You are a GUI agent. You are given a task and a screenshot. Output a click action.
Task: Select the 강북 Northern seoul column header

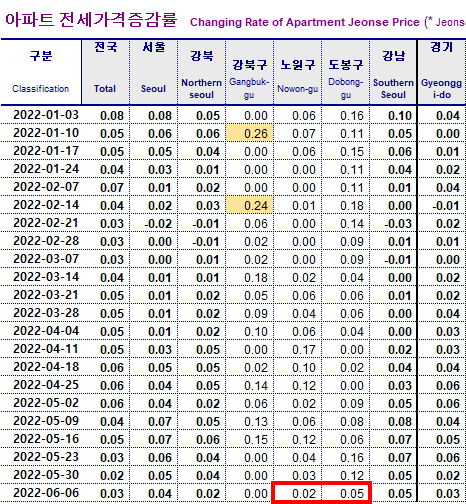point(202,72)
